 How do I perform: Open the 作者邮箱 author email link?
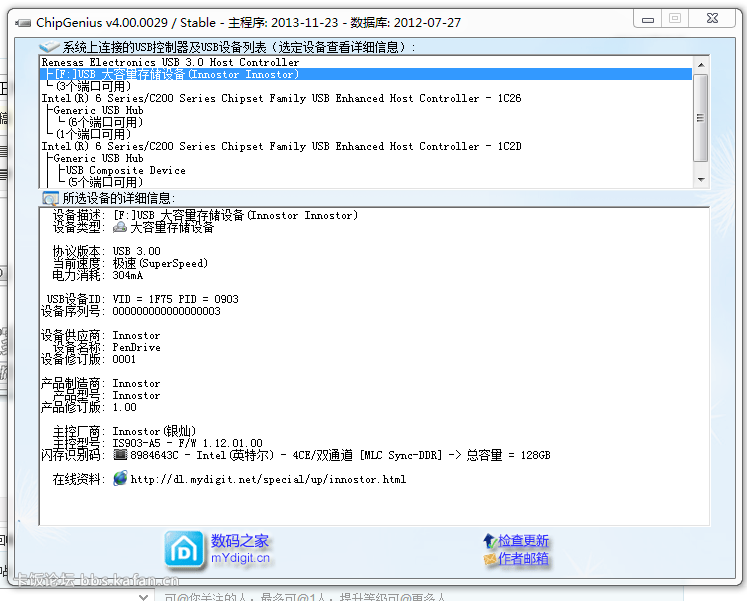click(x=523, y=558)
